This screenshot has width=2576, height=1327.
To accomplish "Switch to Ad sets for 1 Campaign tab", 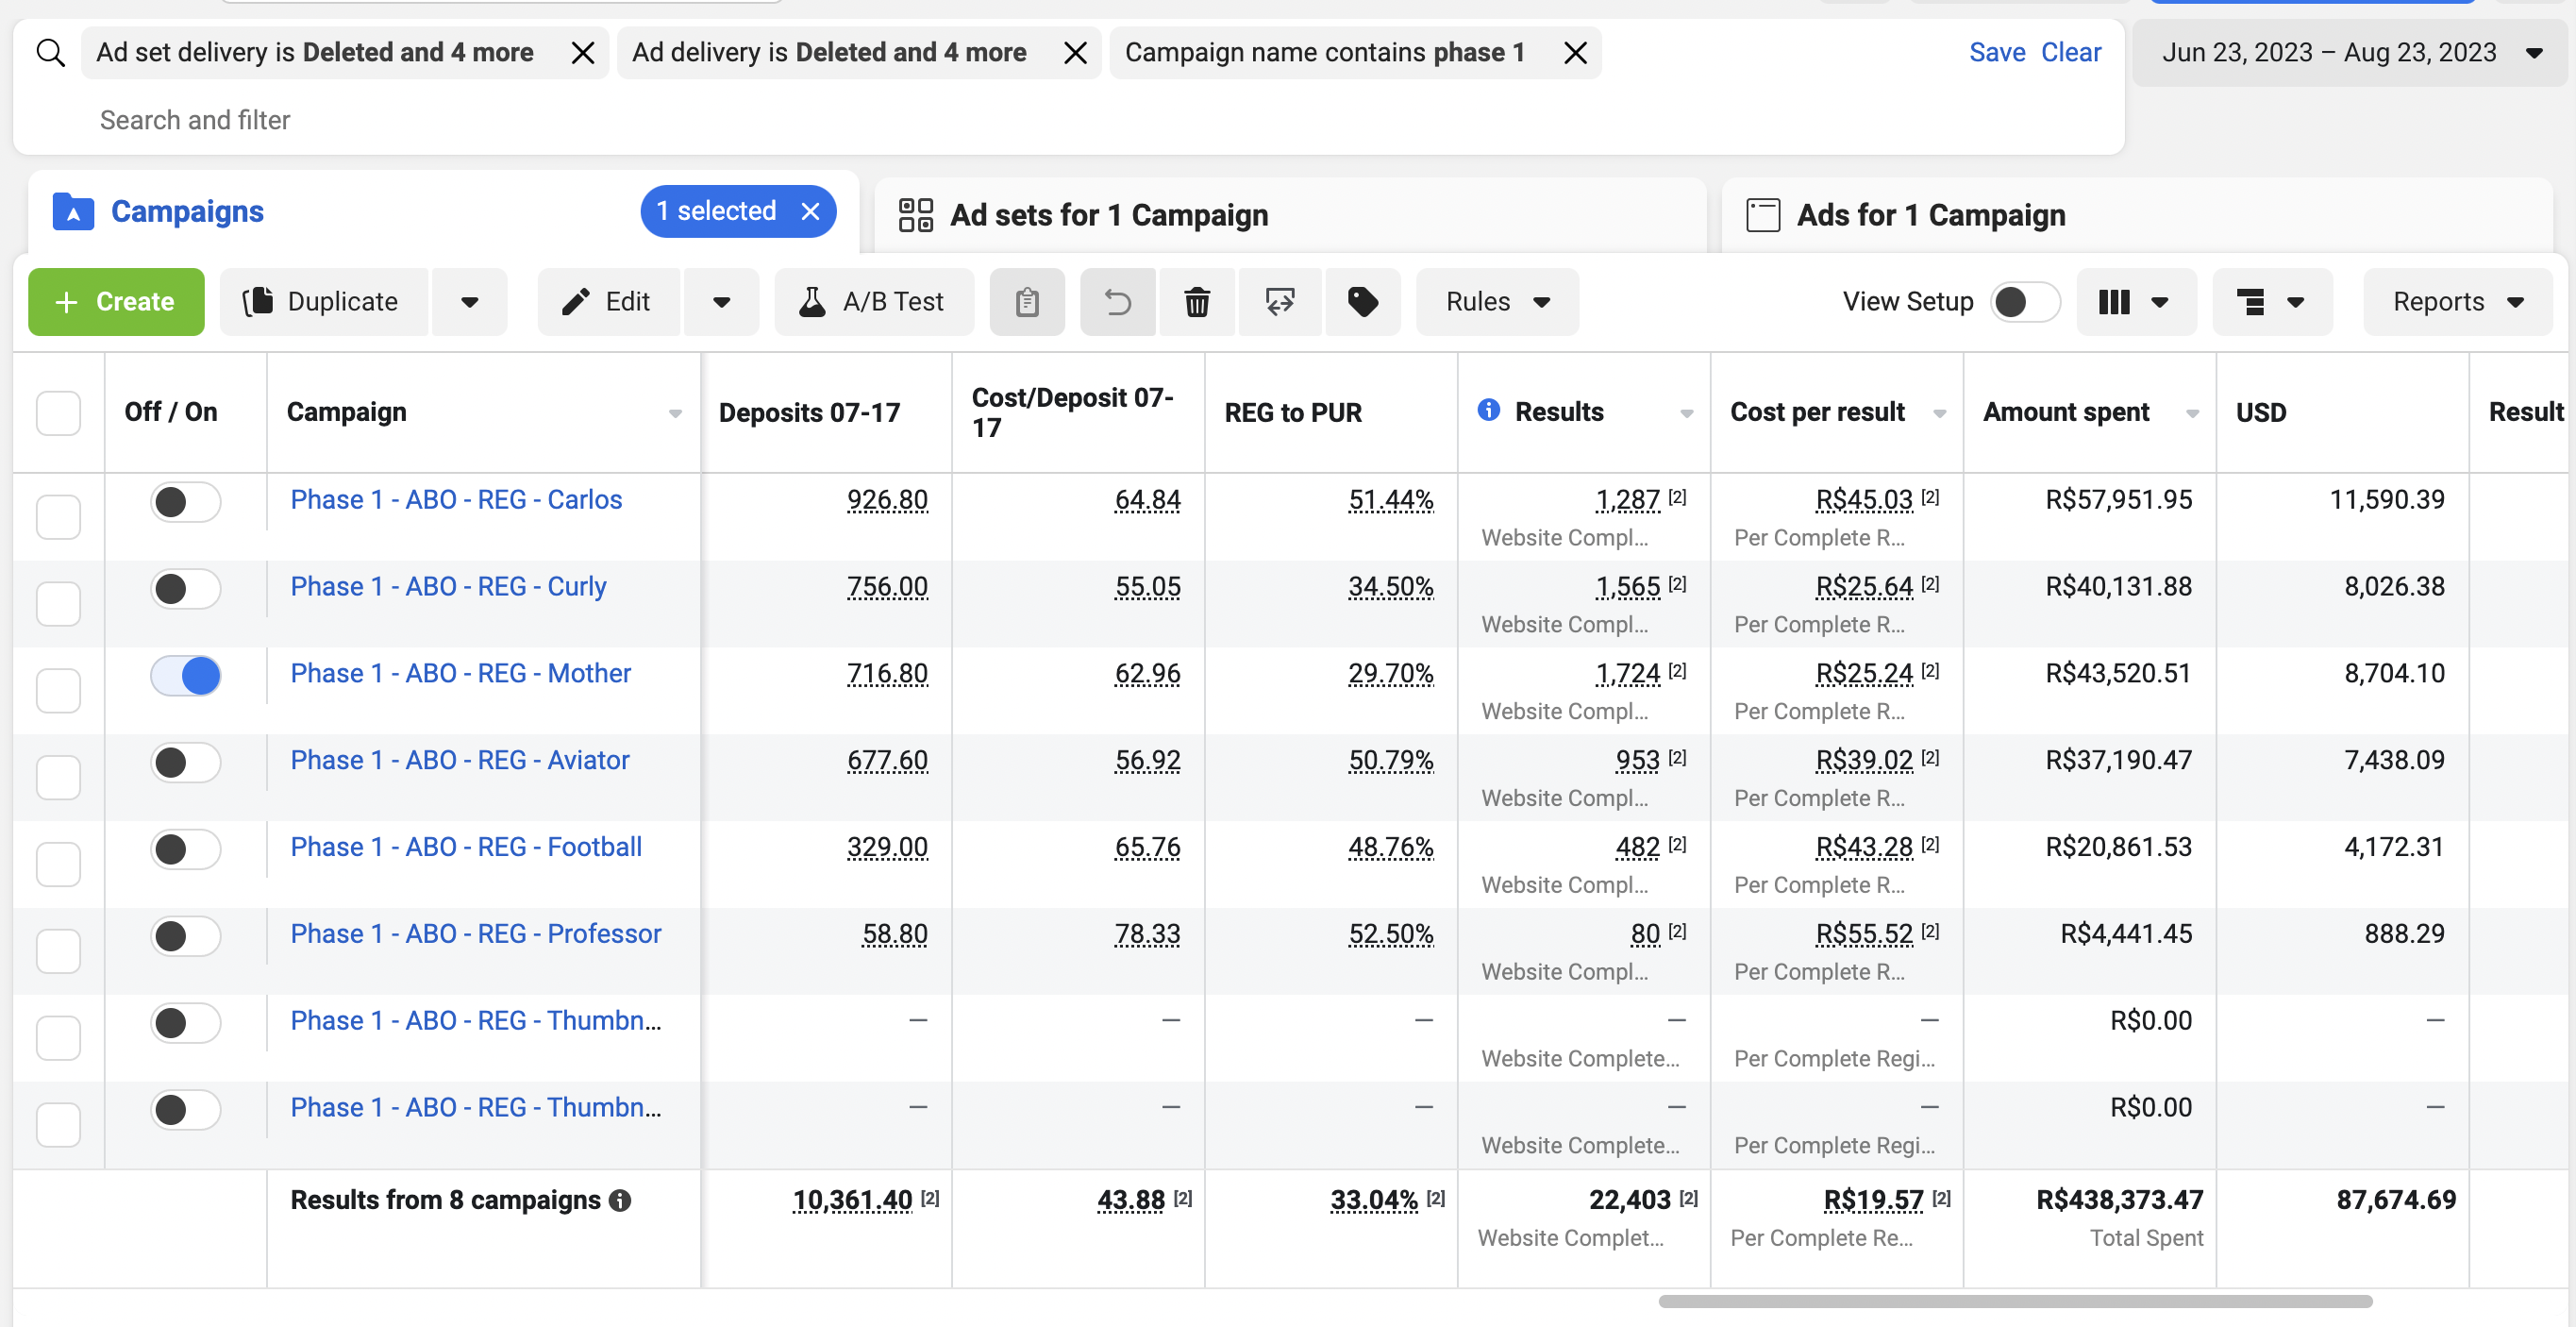I will click(1108, 215).
